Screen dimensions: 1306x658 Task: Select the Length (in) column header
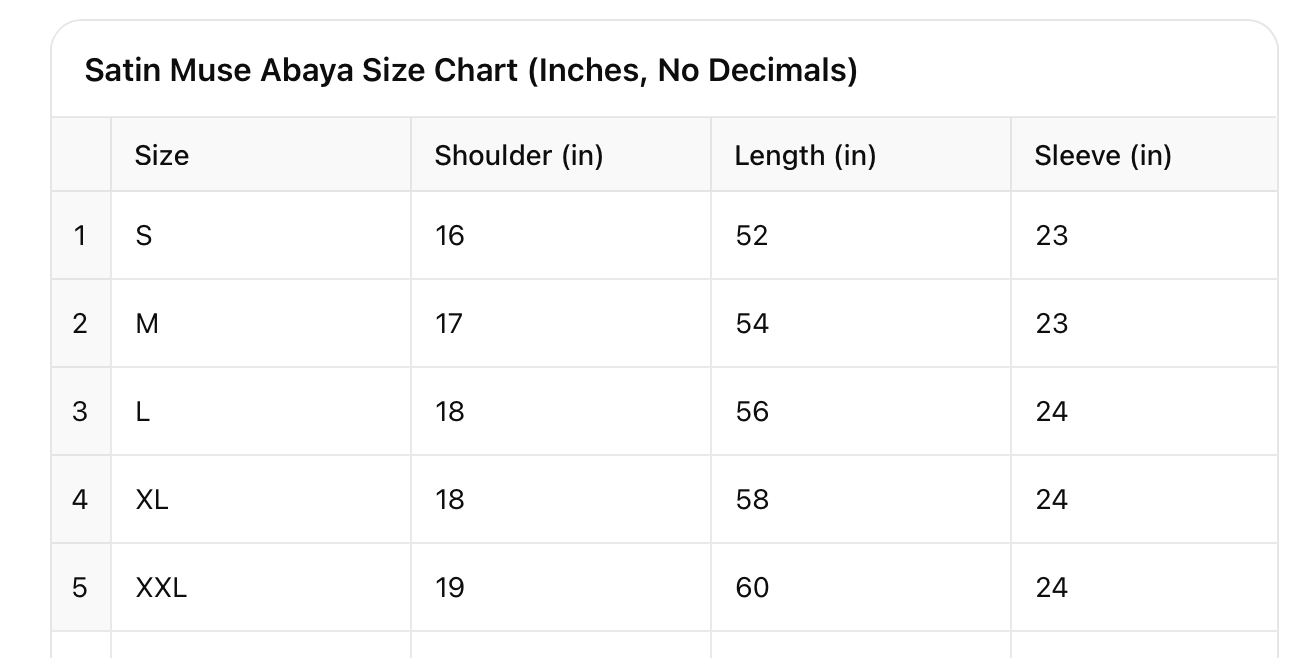click(804, 155)
